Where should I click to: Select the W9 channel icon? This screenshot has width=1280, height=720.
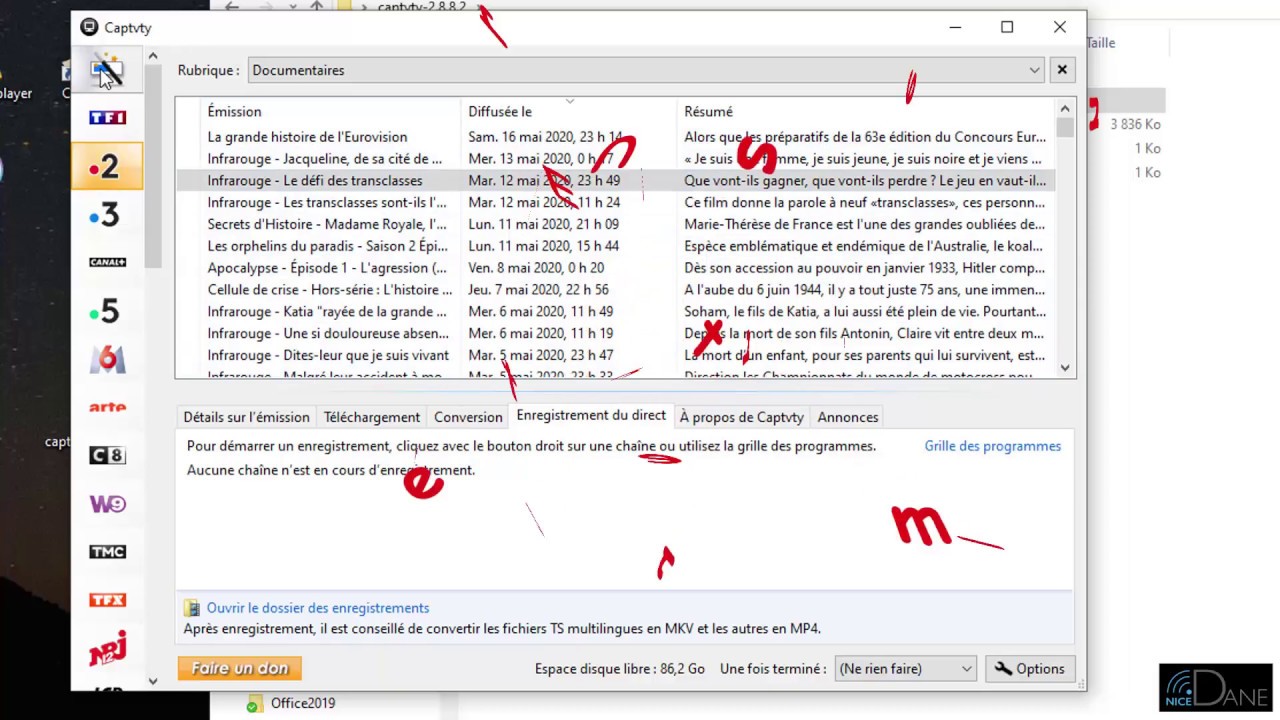click(x=107, y=503)
